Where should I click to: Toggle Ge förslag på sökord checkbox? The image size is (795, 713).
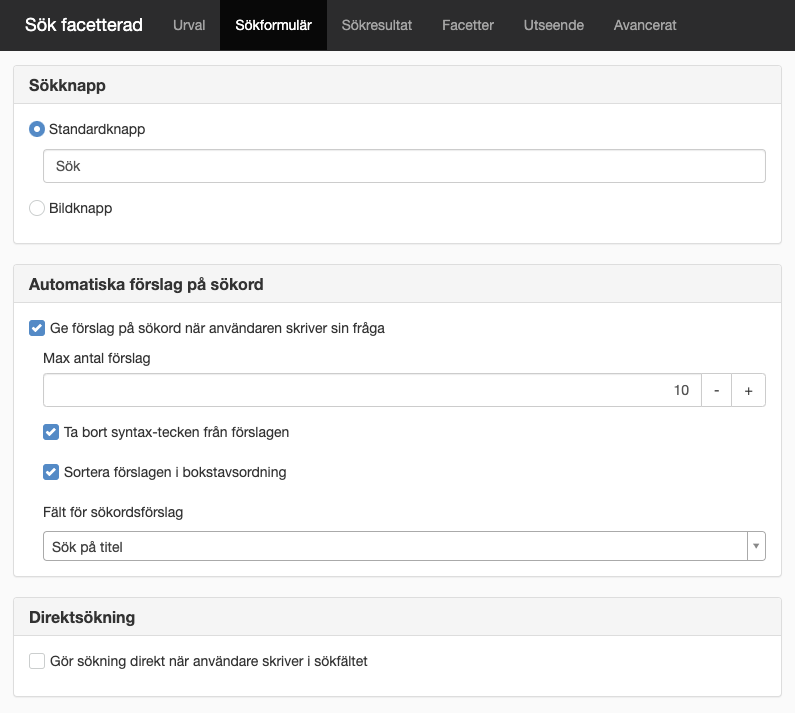(x=37, y=328)
